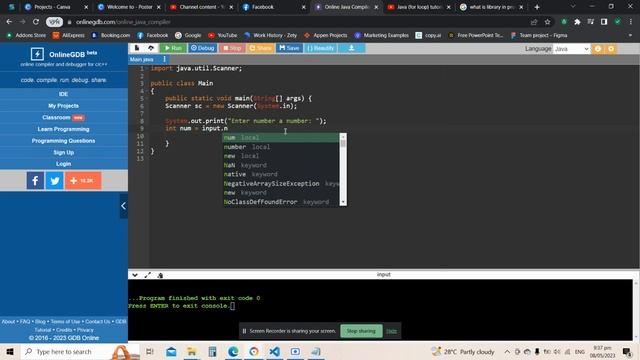This screenshot has height=360, width=640.
Task: Share on Facebook via sidebar icon
Action: tap(36, 180)
